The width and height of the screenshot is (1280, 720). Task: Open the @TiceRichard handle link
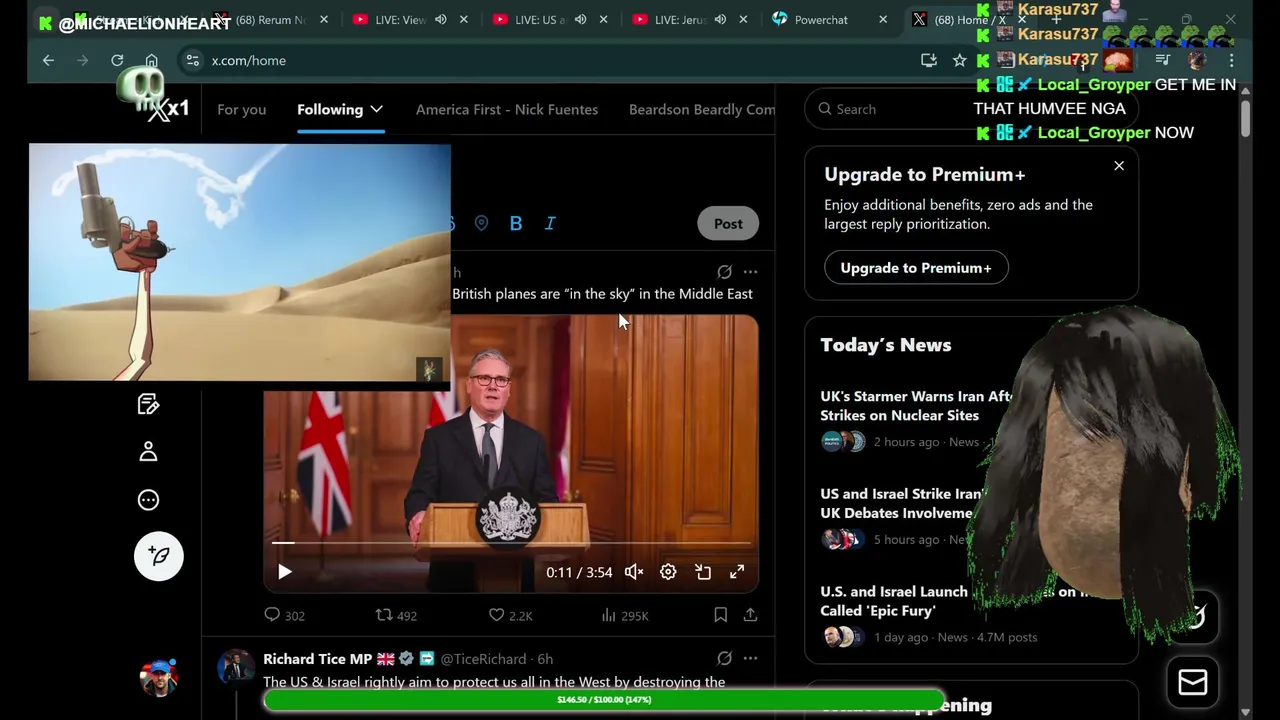pos(483,659)
